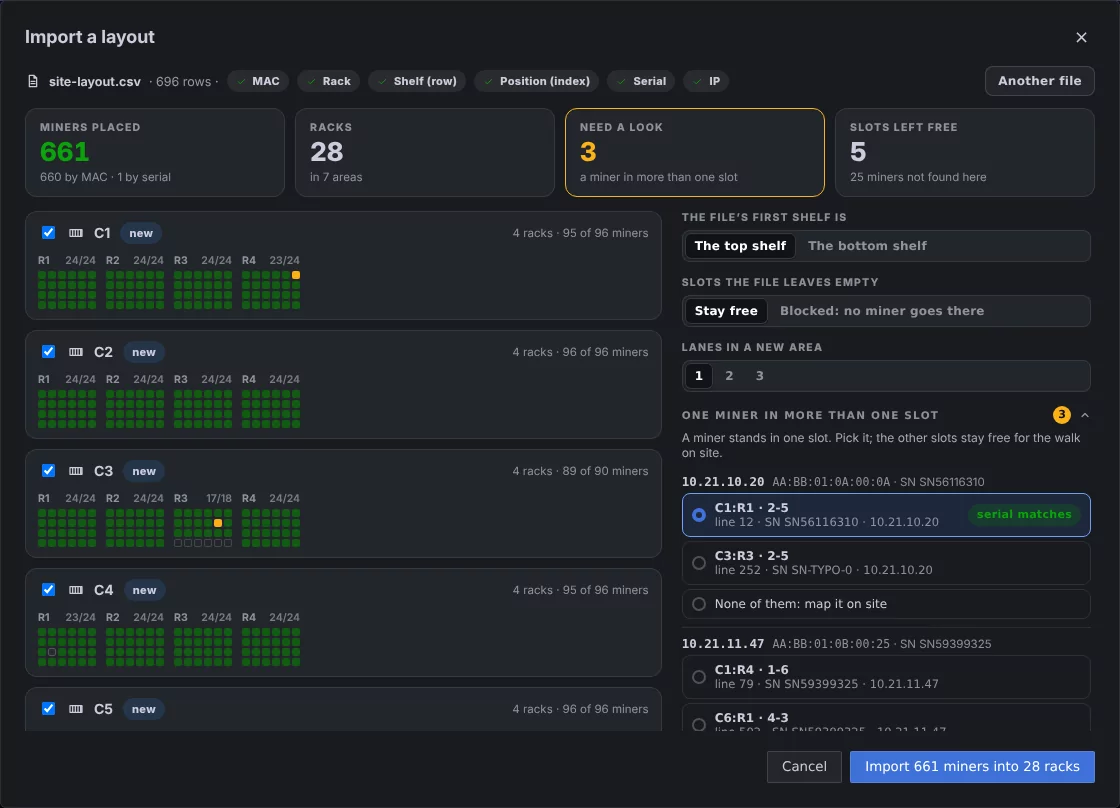The width and height of the screenshot is (1120, 808).
Task: Click the Cancel button
Action: pyautogui.click(x=804, y=767)
